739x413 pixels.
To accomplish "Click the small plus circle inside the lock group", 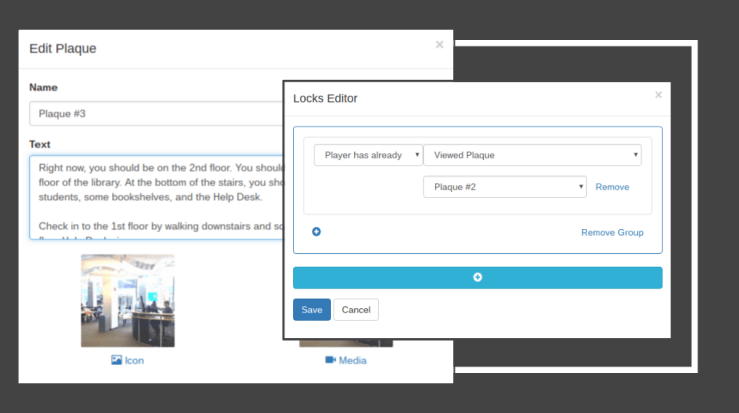I will coord(316,232).
